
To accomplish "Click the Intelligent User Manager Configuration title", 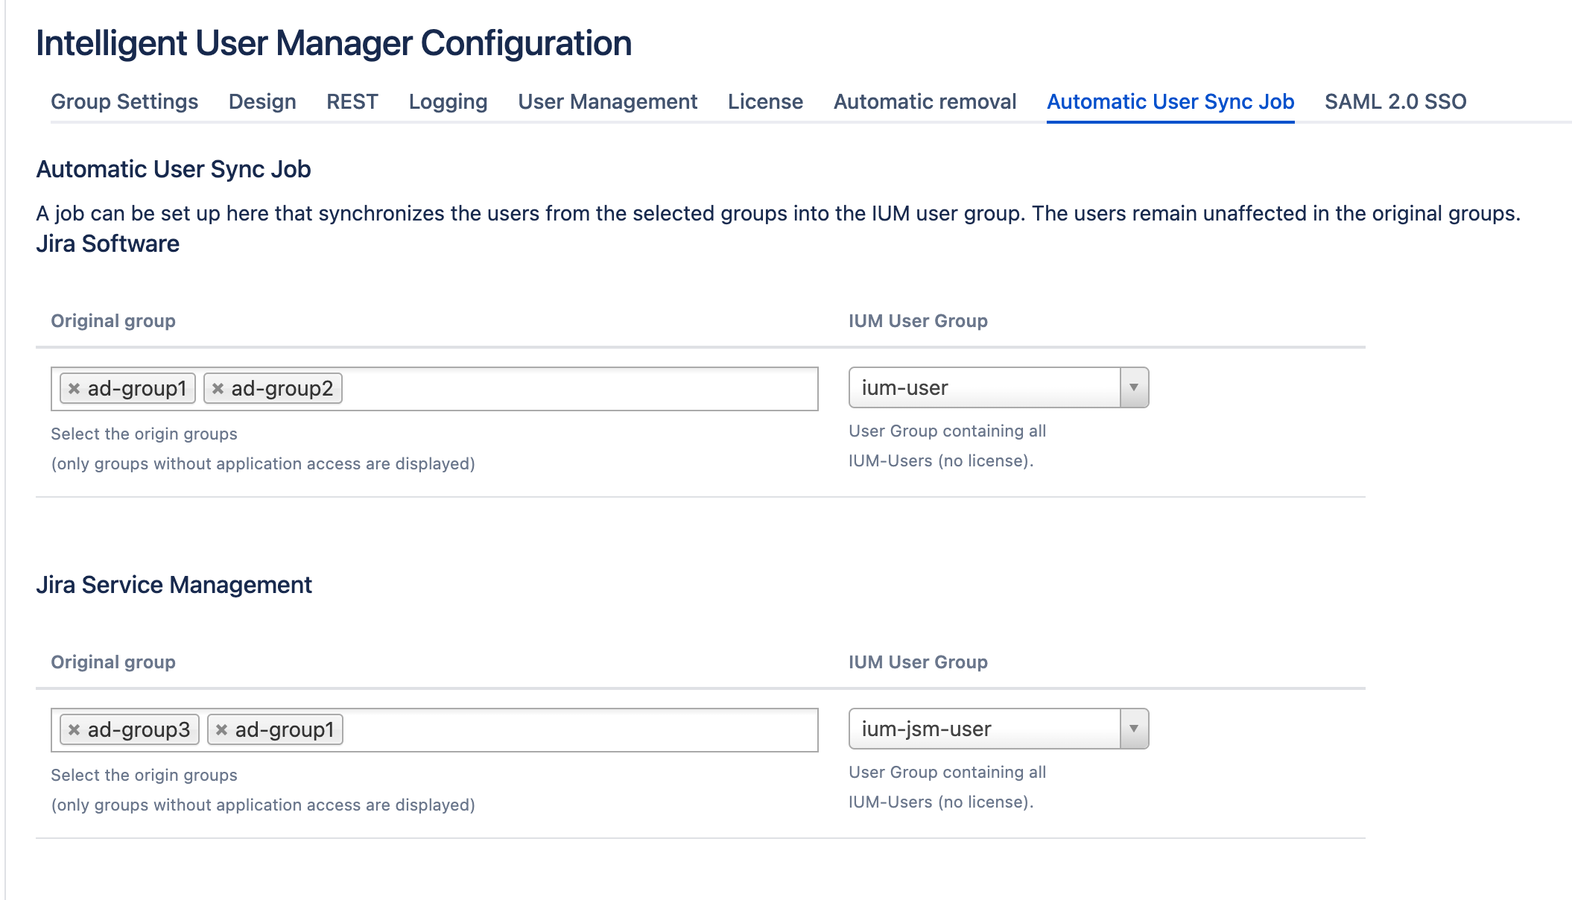I will point(334,43).
